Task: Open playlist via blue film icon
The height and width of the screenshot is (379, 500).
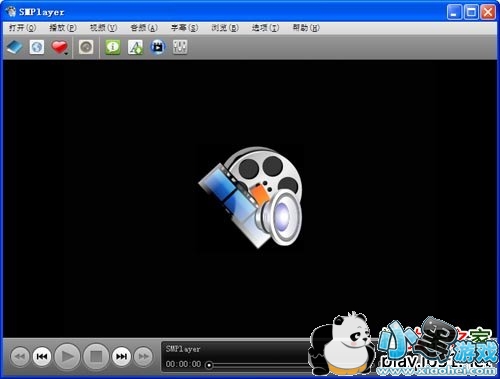Action: (158, 47)
